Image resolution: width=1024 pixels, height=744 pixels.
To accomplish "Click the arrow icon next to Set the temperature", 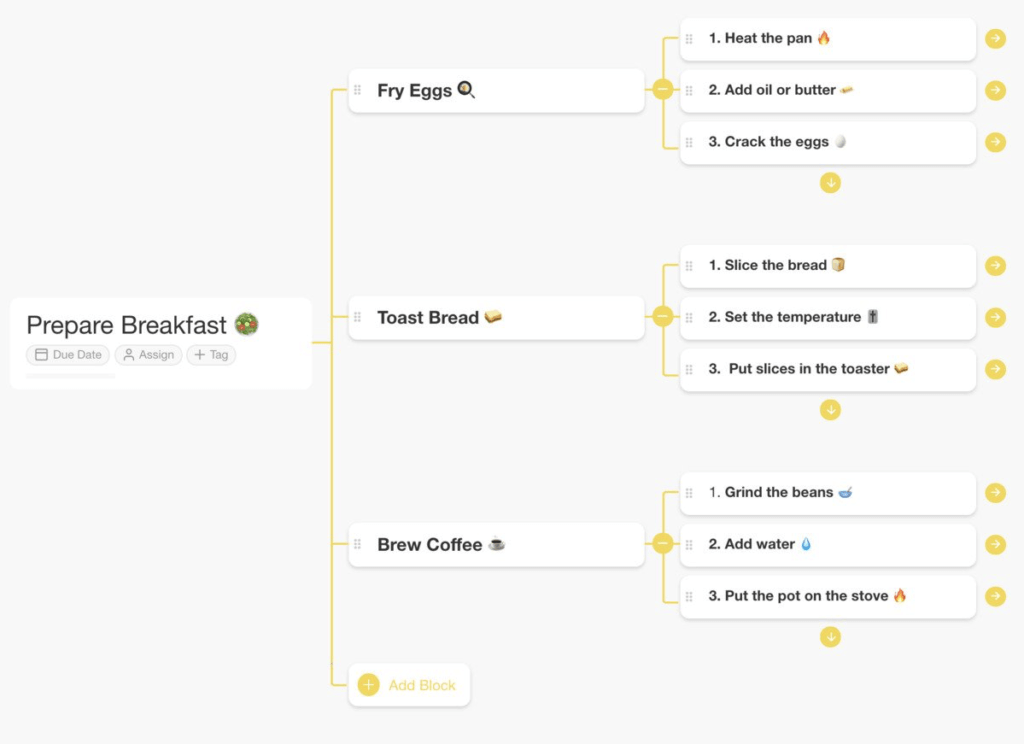I will click(x=996, y=317).
